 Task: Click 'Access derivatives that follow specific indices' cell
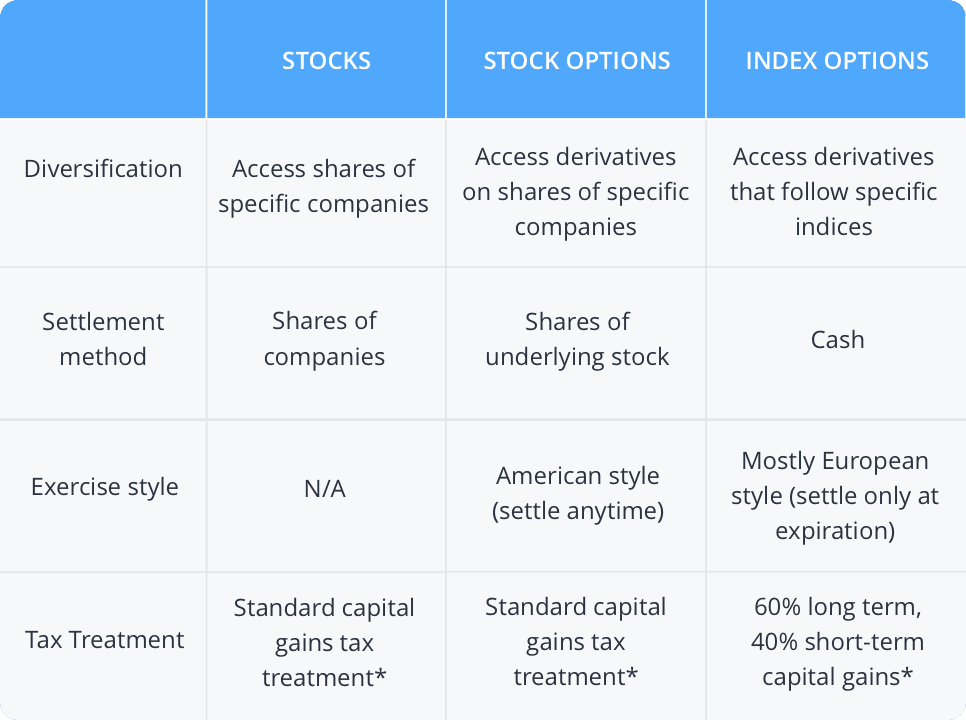pos(834,191)
